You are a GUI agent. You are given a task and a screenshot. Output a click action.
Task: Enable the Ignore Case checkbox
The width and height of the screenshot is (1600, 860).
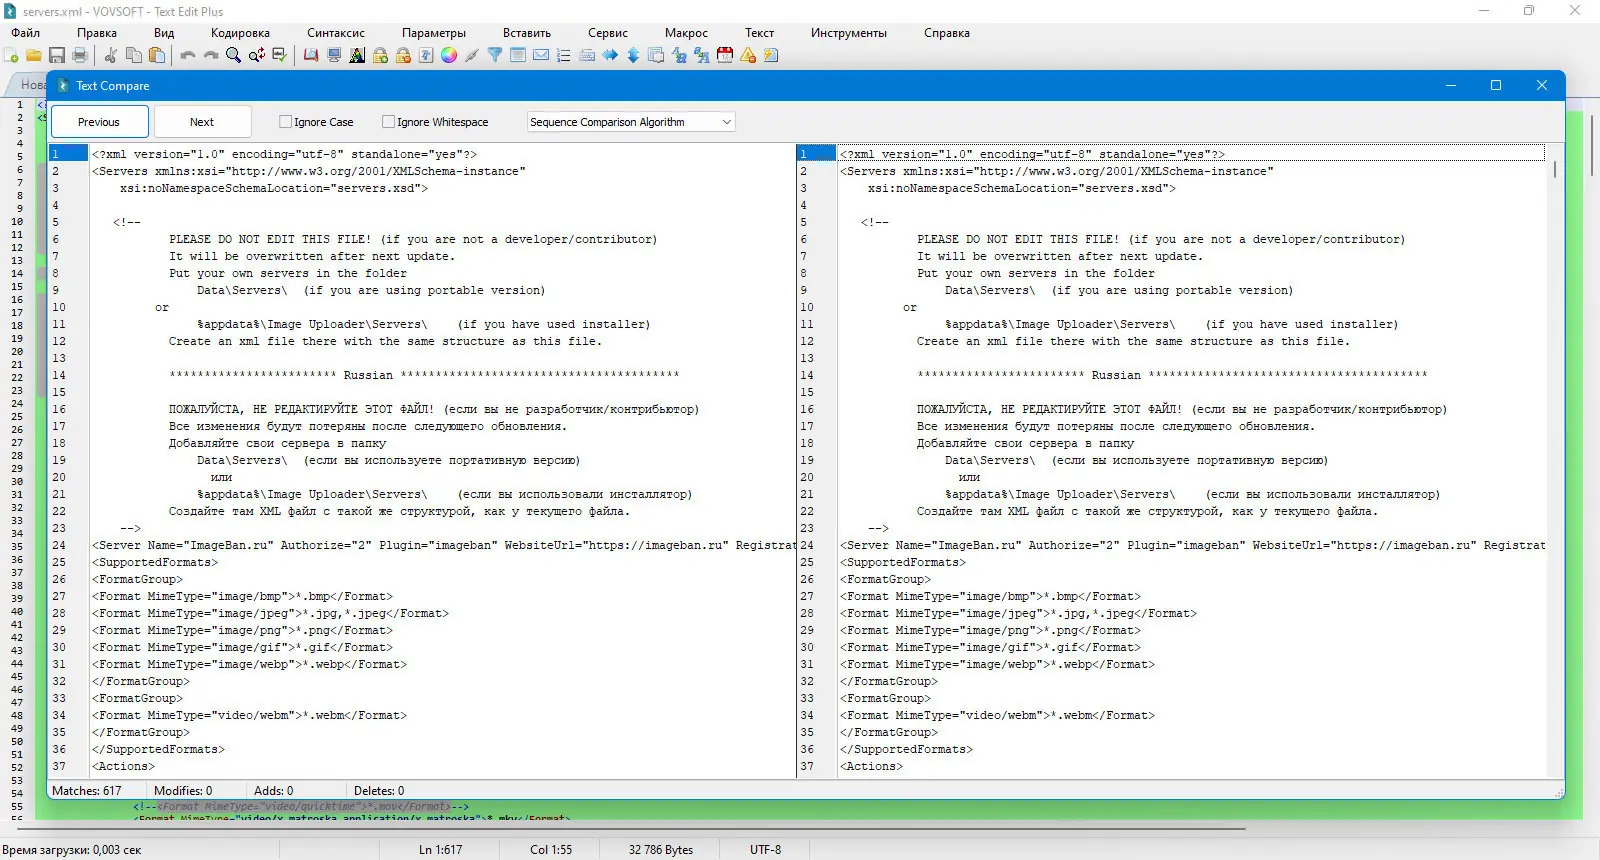pos(286,122)
